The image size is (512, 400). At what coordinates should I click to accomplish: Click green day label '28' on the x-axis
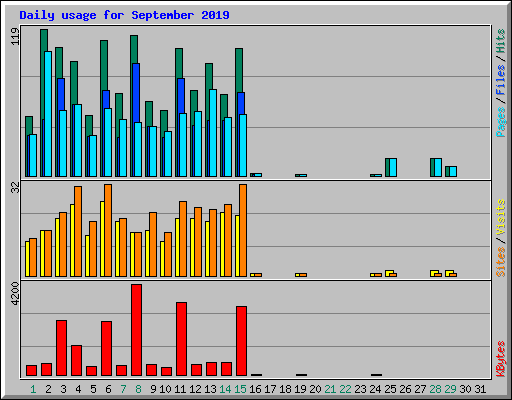[435, 389]
